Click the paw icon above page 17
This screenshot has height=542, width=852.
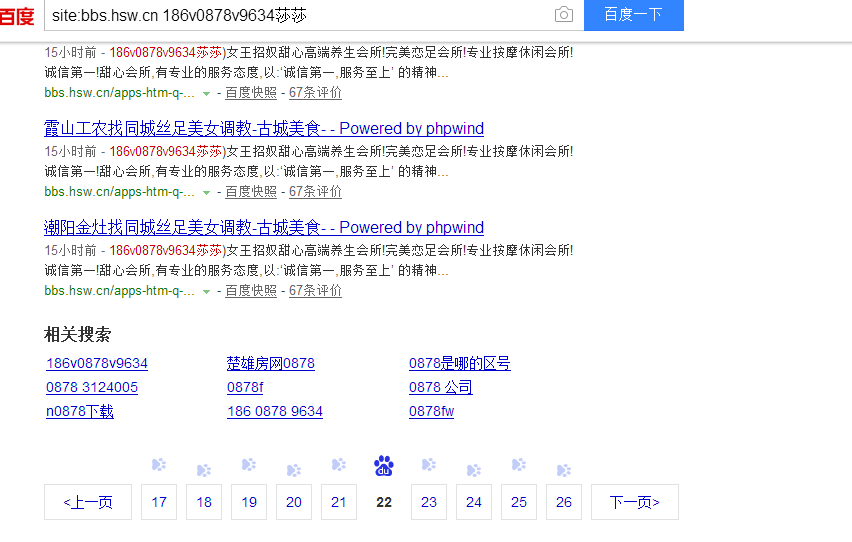tap(158, 465)
